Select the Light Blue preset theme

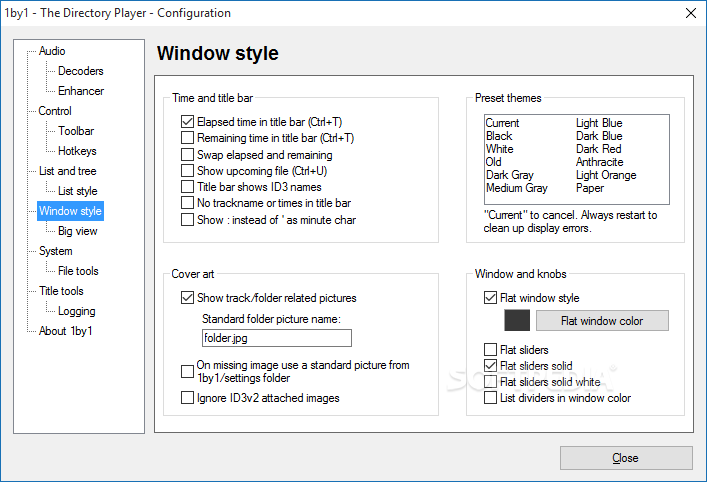599,123
